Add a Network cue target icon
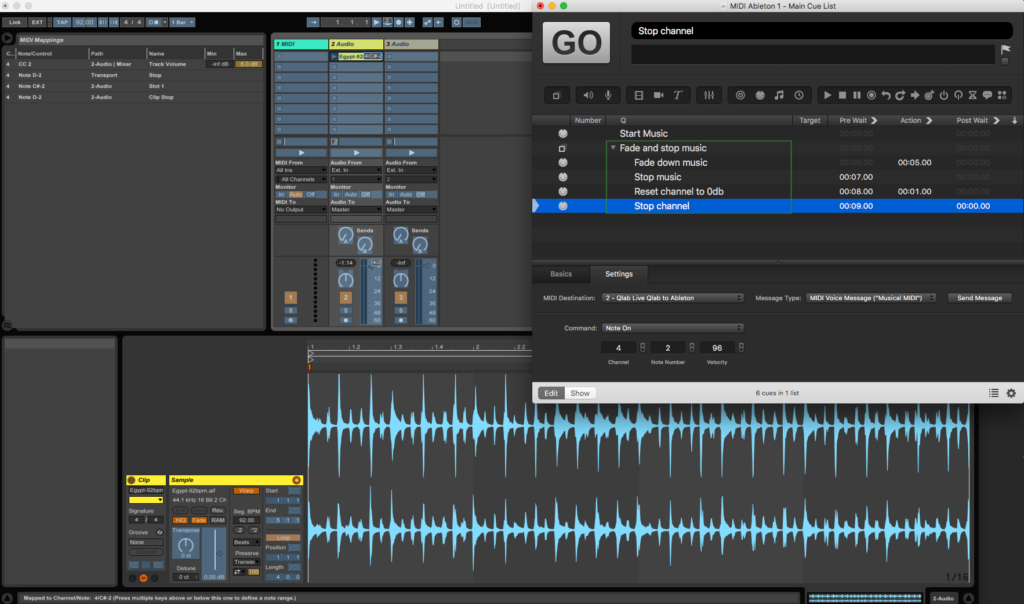Screen dimensions: 1024x604 point(740,95)
